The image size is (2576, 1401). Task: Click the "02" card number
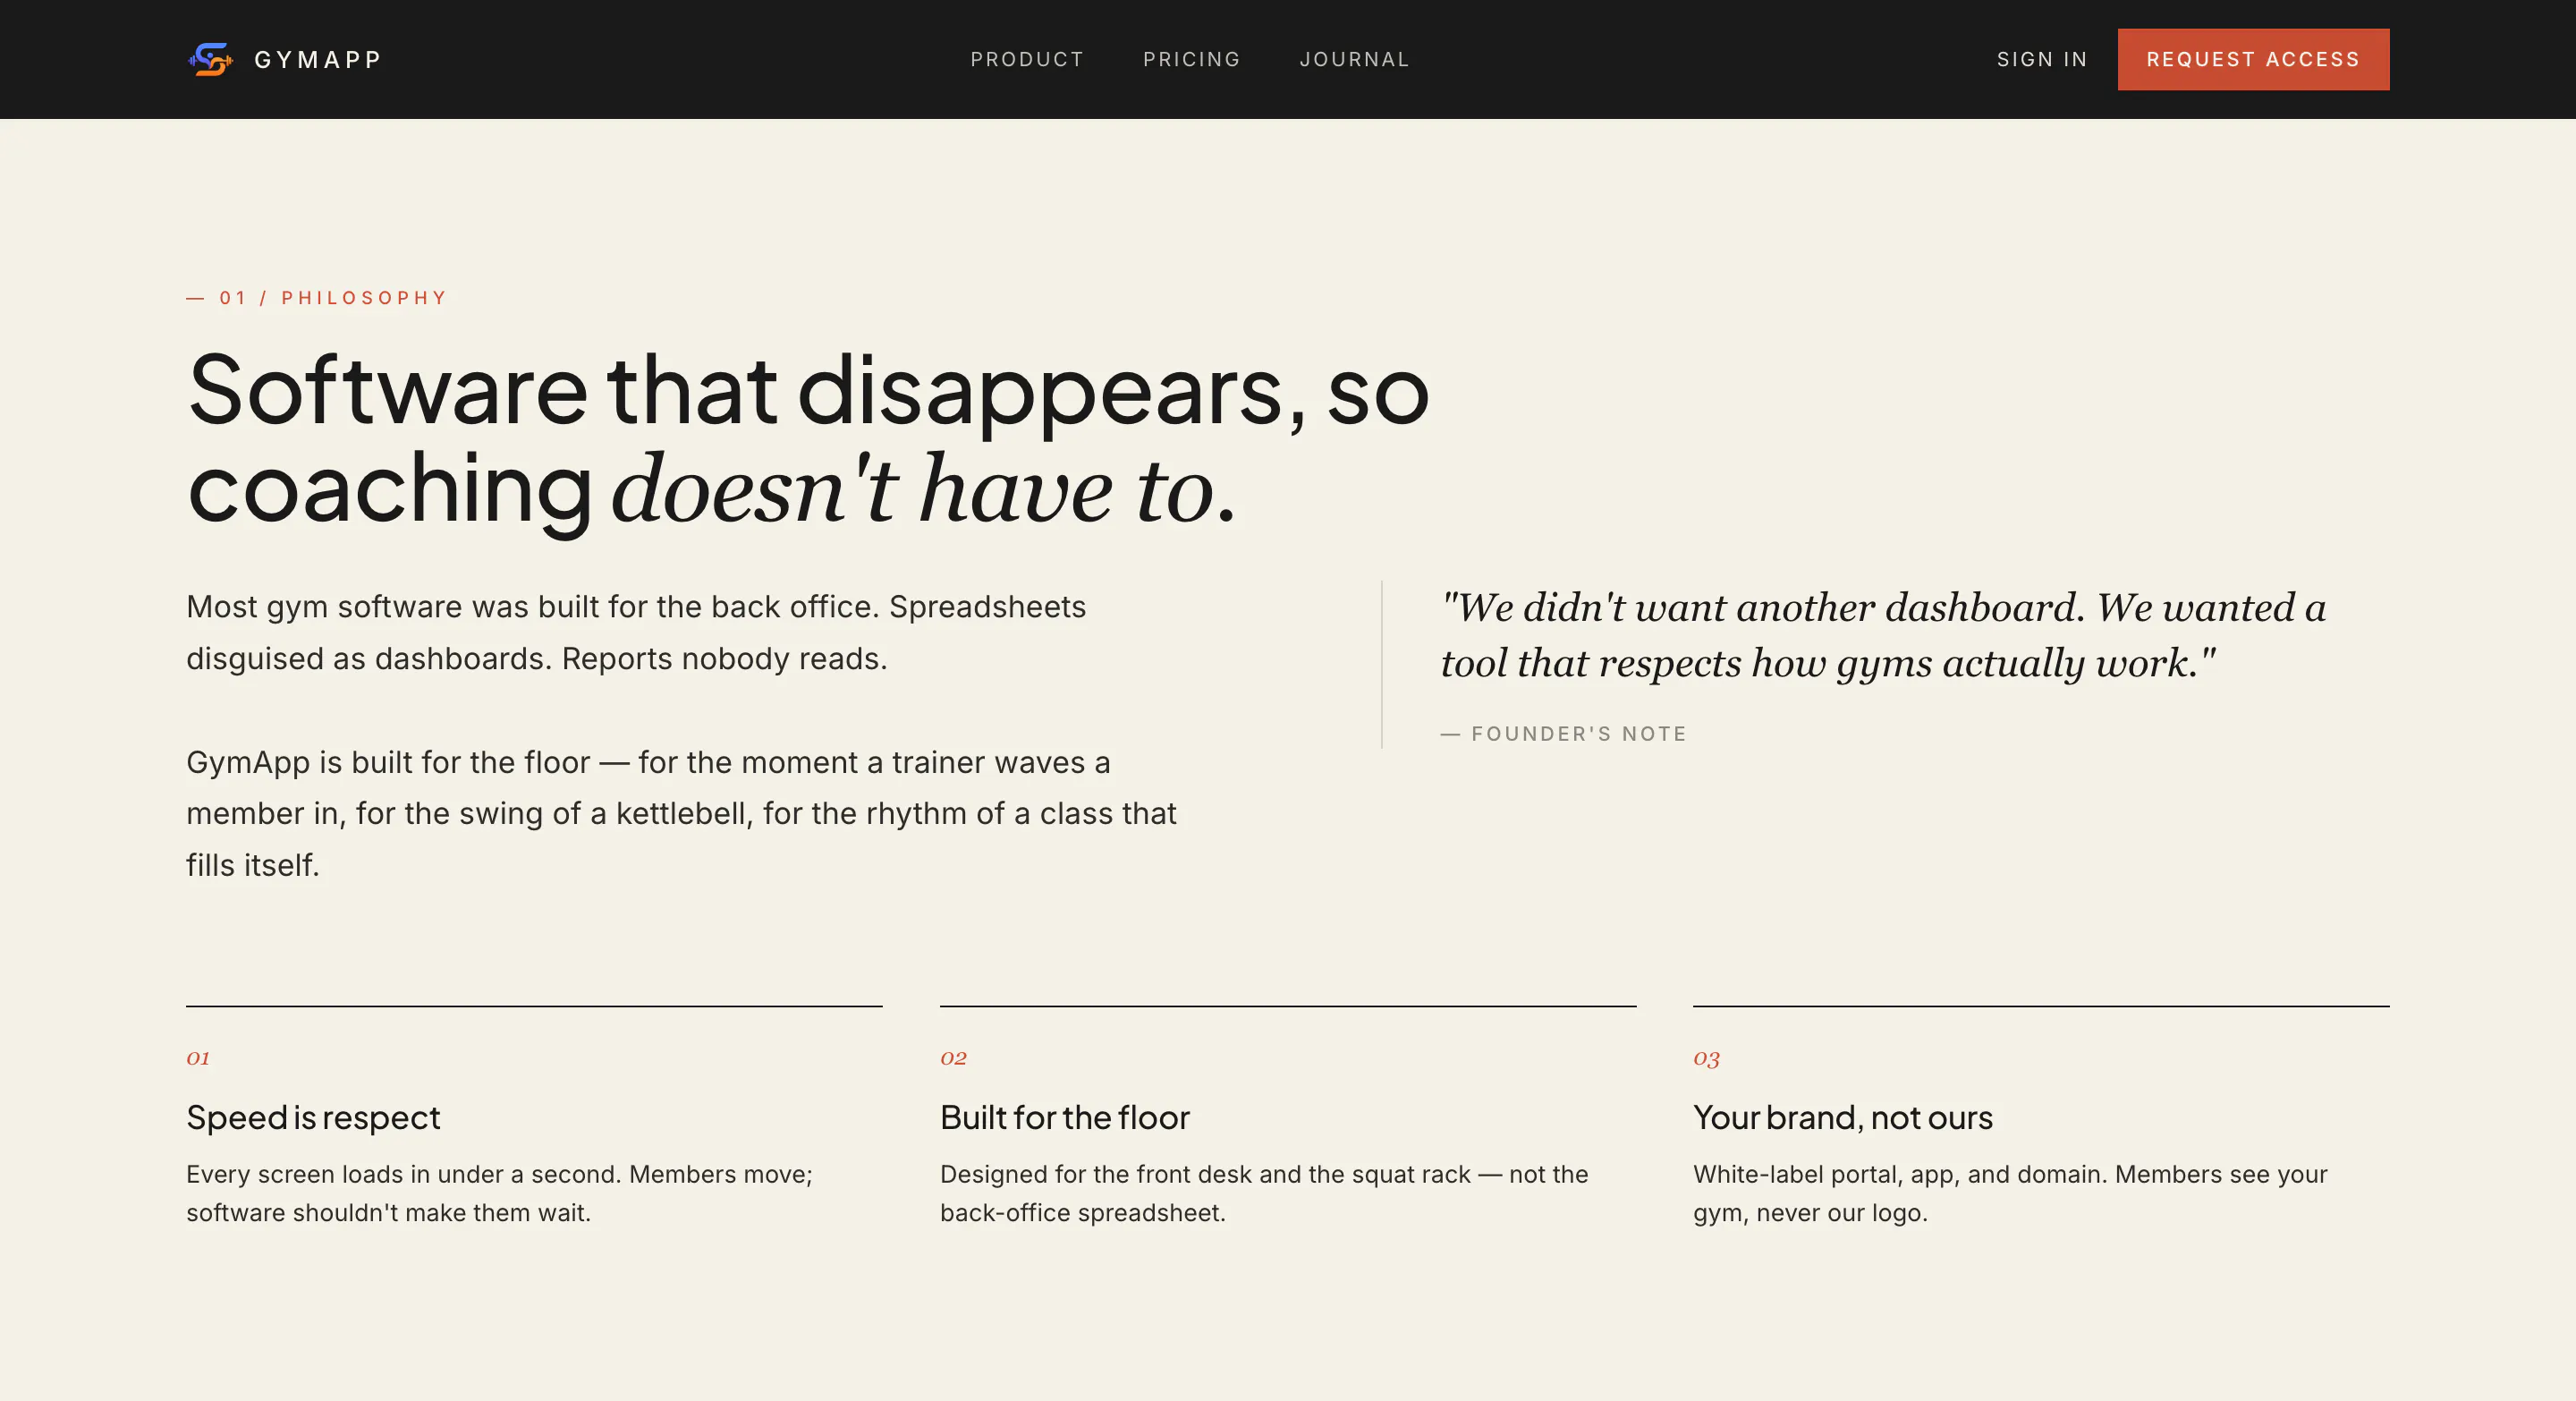953,1057
